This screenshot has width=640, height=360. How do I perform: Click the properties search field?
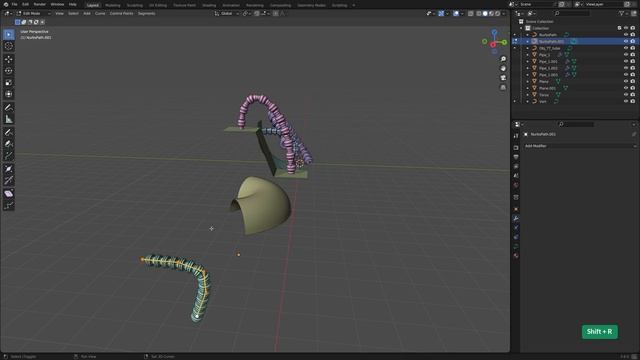[576, 124]
